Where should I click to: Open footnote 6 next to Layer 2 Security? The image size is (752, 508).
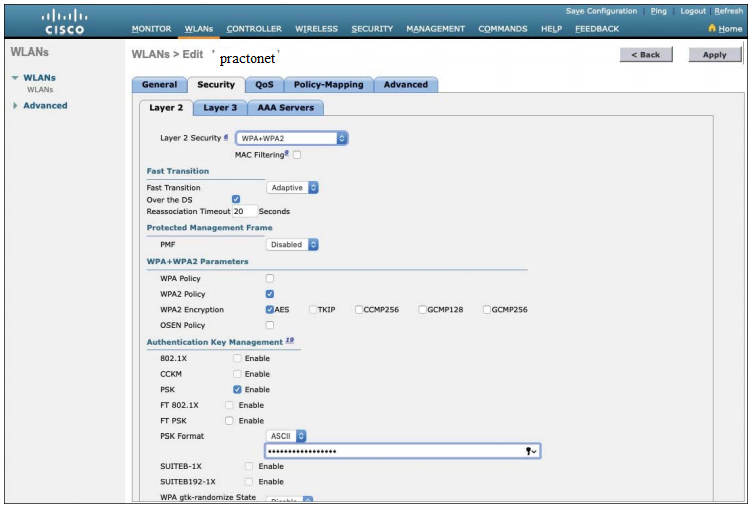click(x=225, y=137)
